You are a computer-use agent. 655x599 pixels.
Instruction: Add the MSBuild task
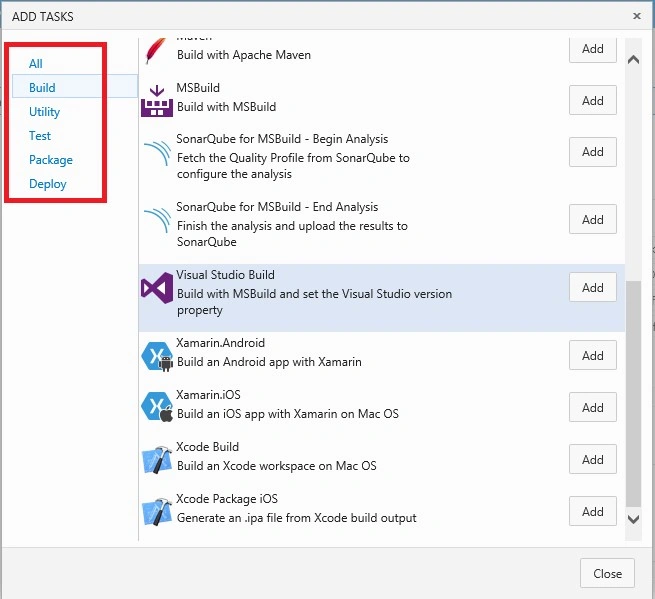[592, 100]
